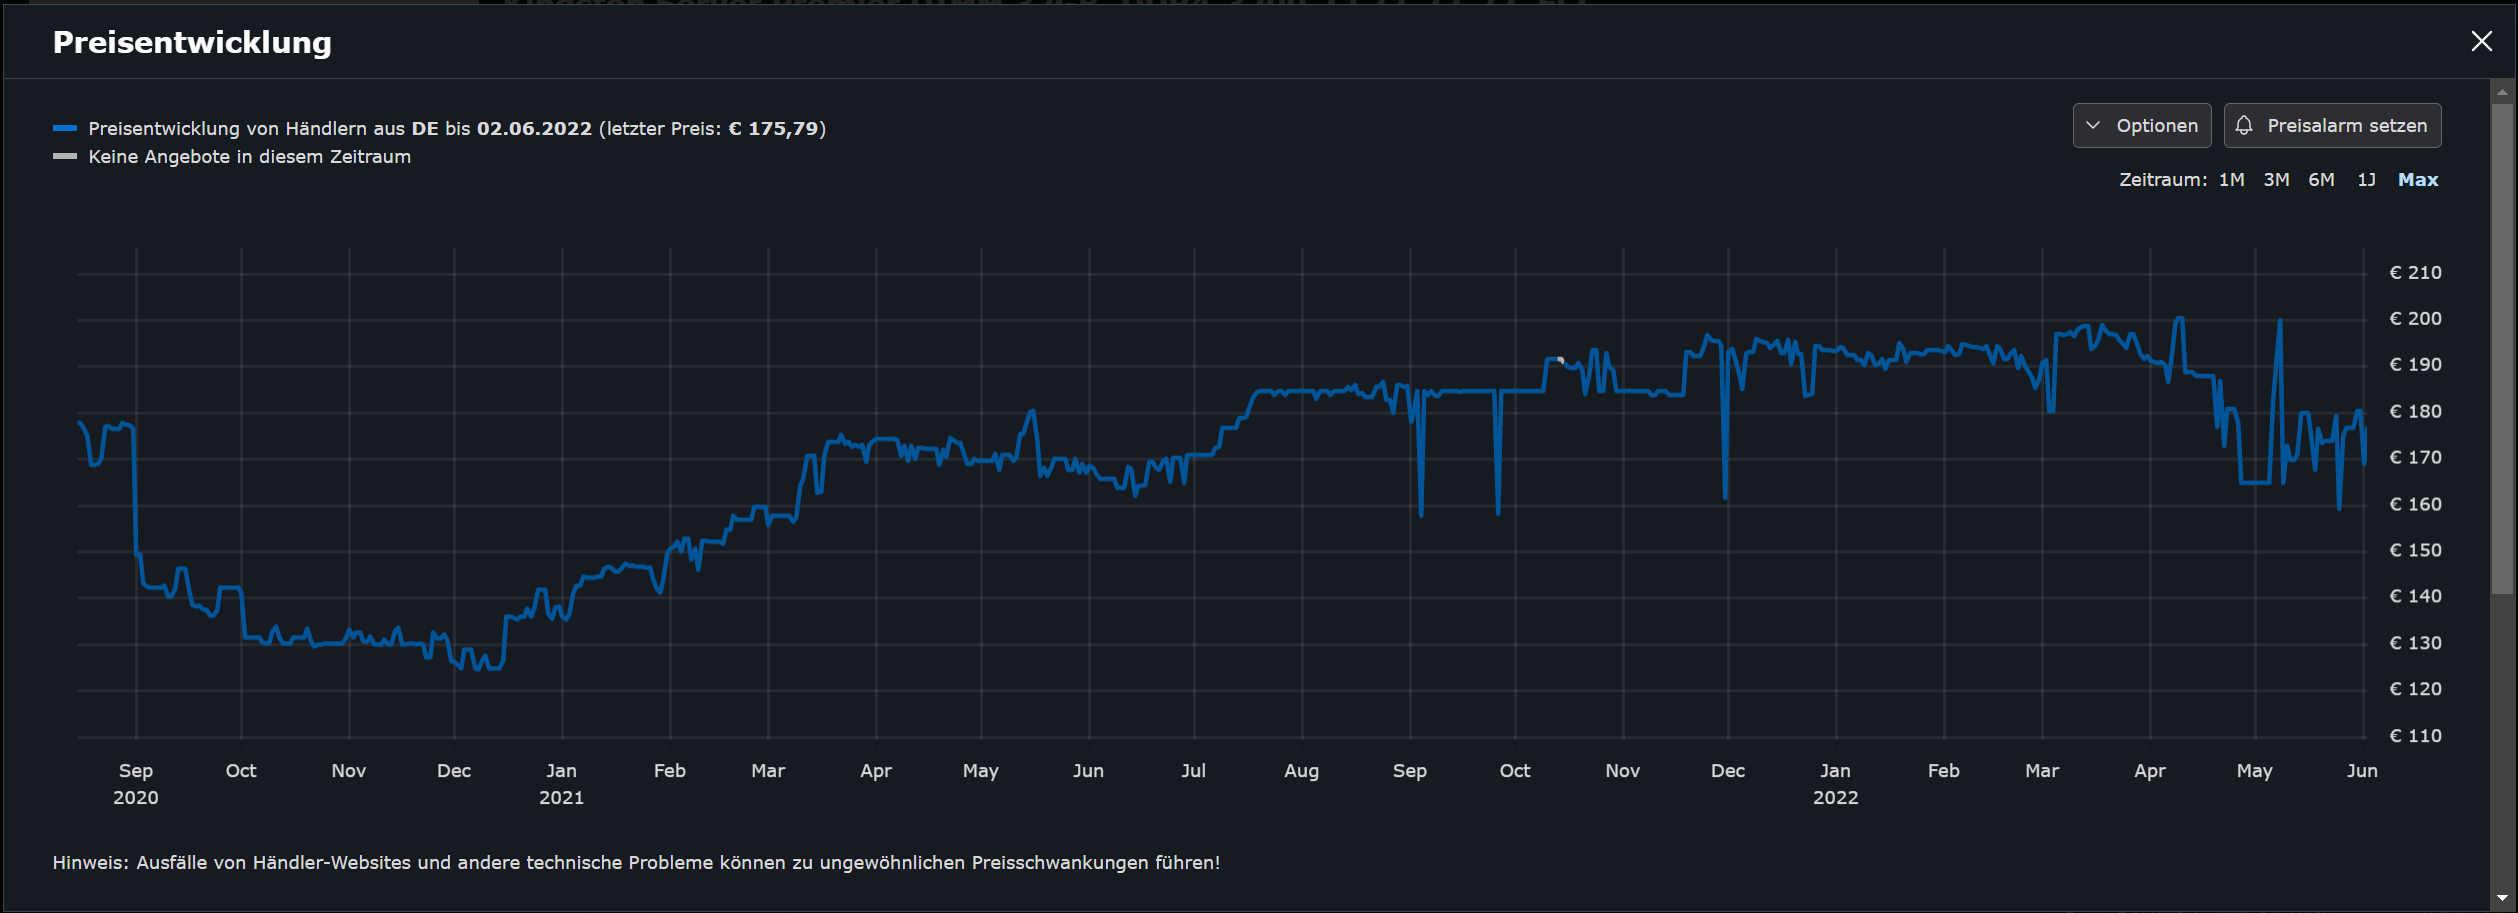Click the blue legend swatch for DE price history

65,128
